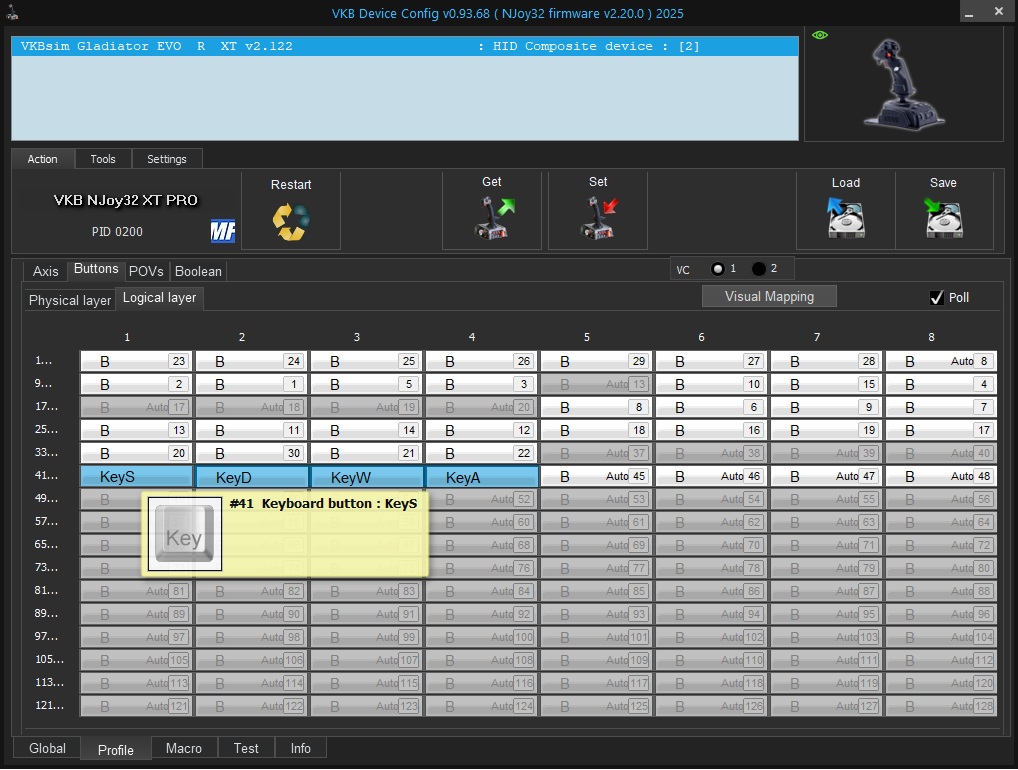The height and width of the screenshot is (770, 1018).
Task: Open the Settings tab
Action: click(166, 159)
